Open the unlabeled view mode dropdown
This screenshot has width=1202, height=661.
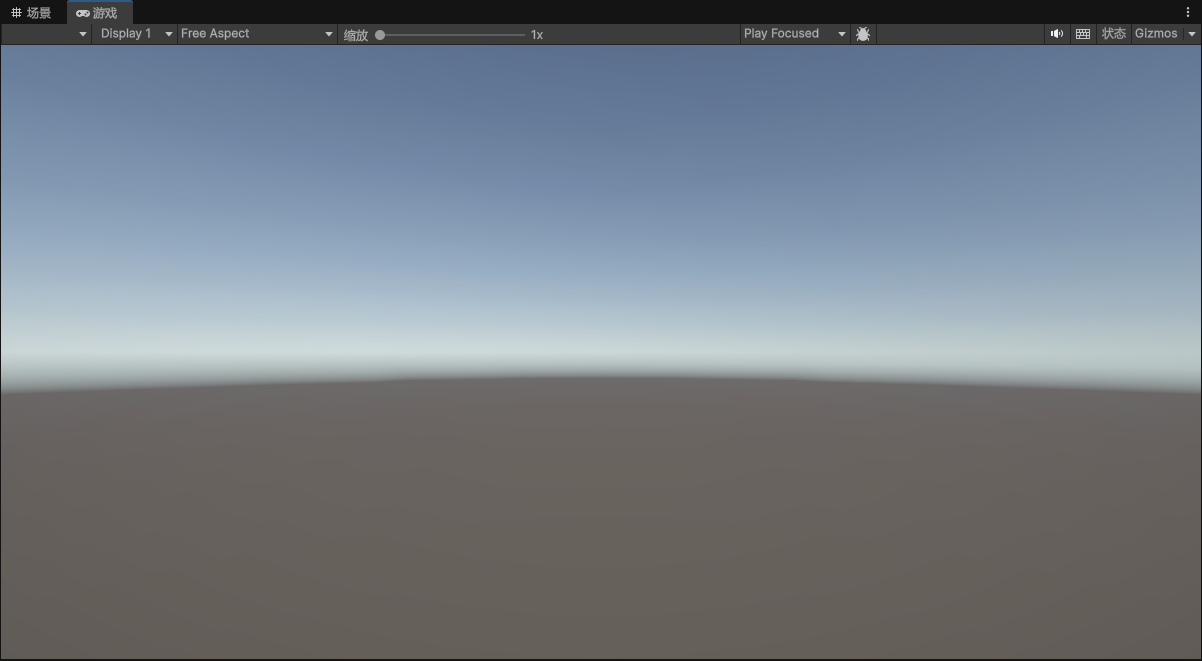[46, 34]
